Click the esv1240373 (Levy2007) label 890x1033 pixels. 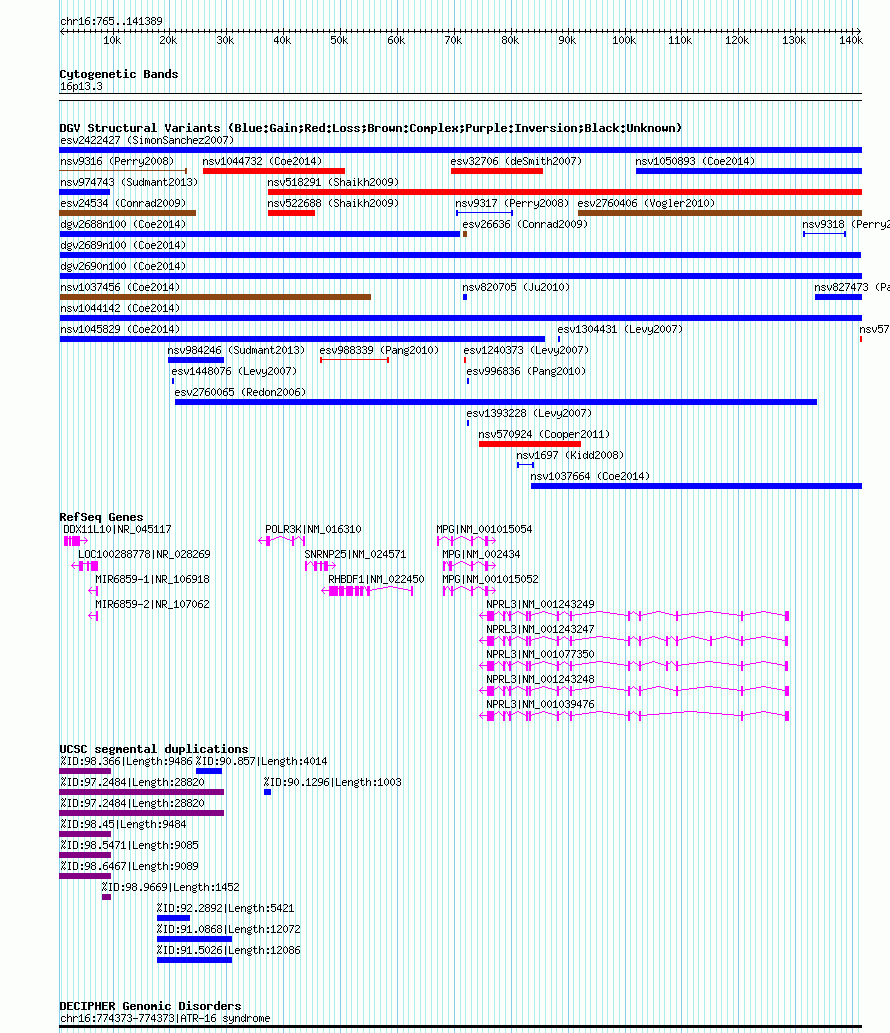pyautogui.click(x=526, y=351)
